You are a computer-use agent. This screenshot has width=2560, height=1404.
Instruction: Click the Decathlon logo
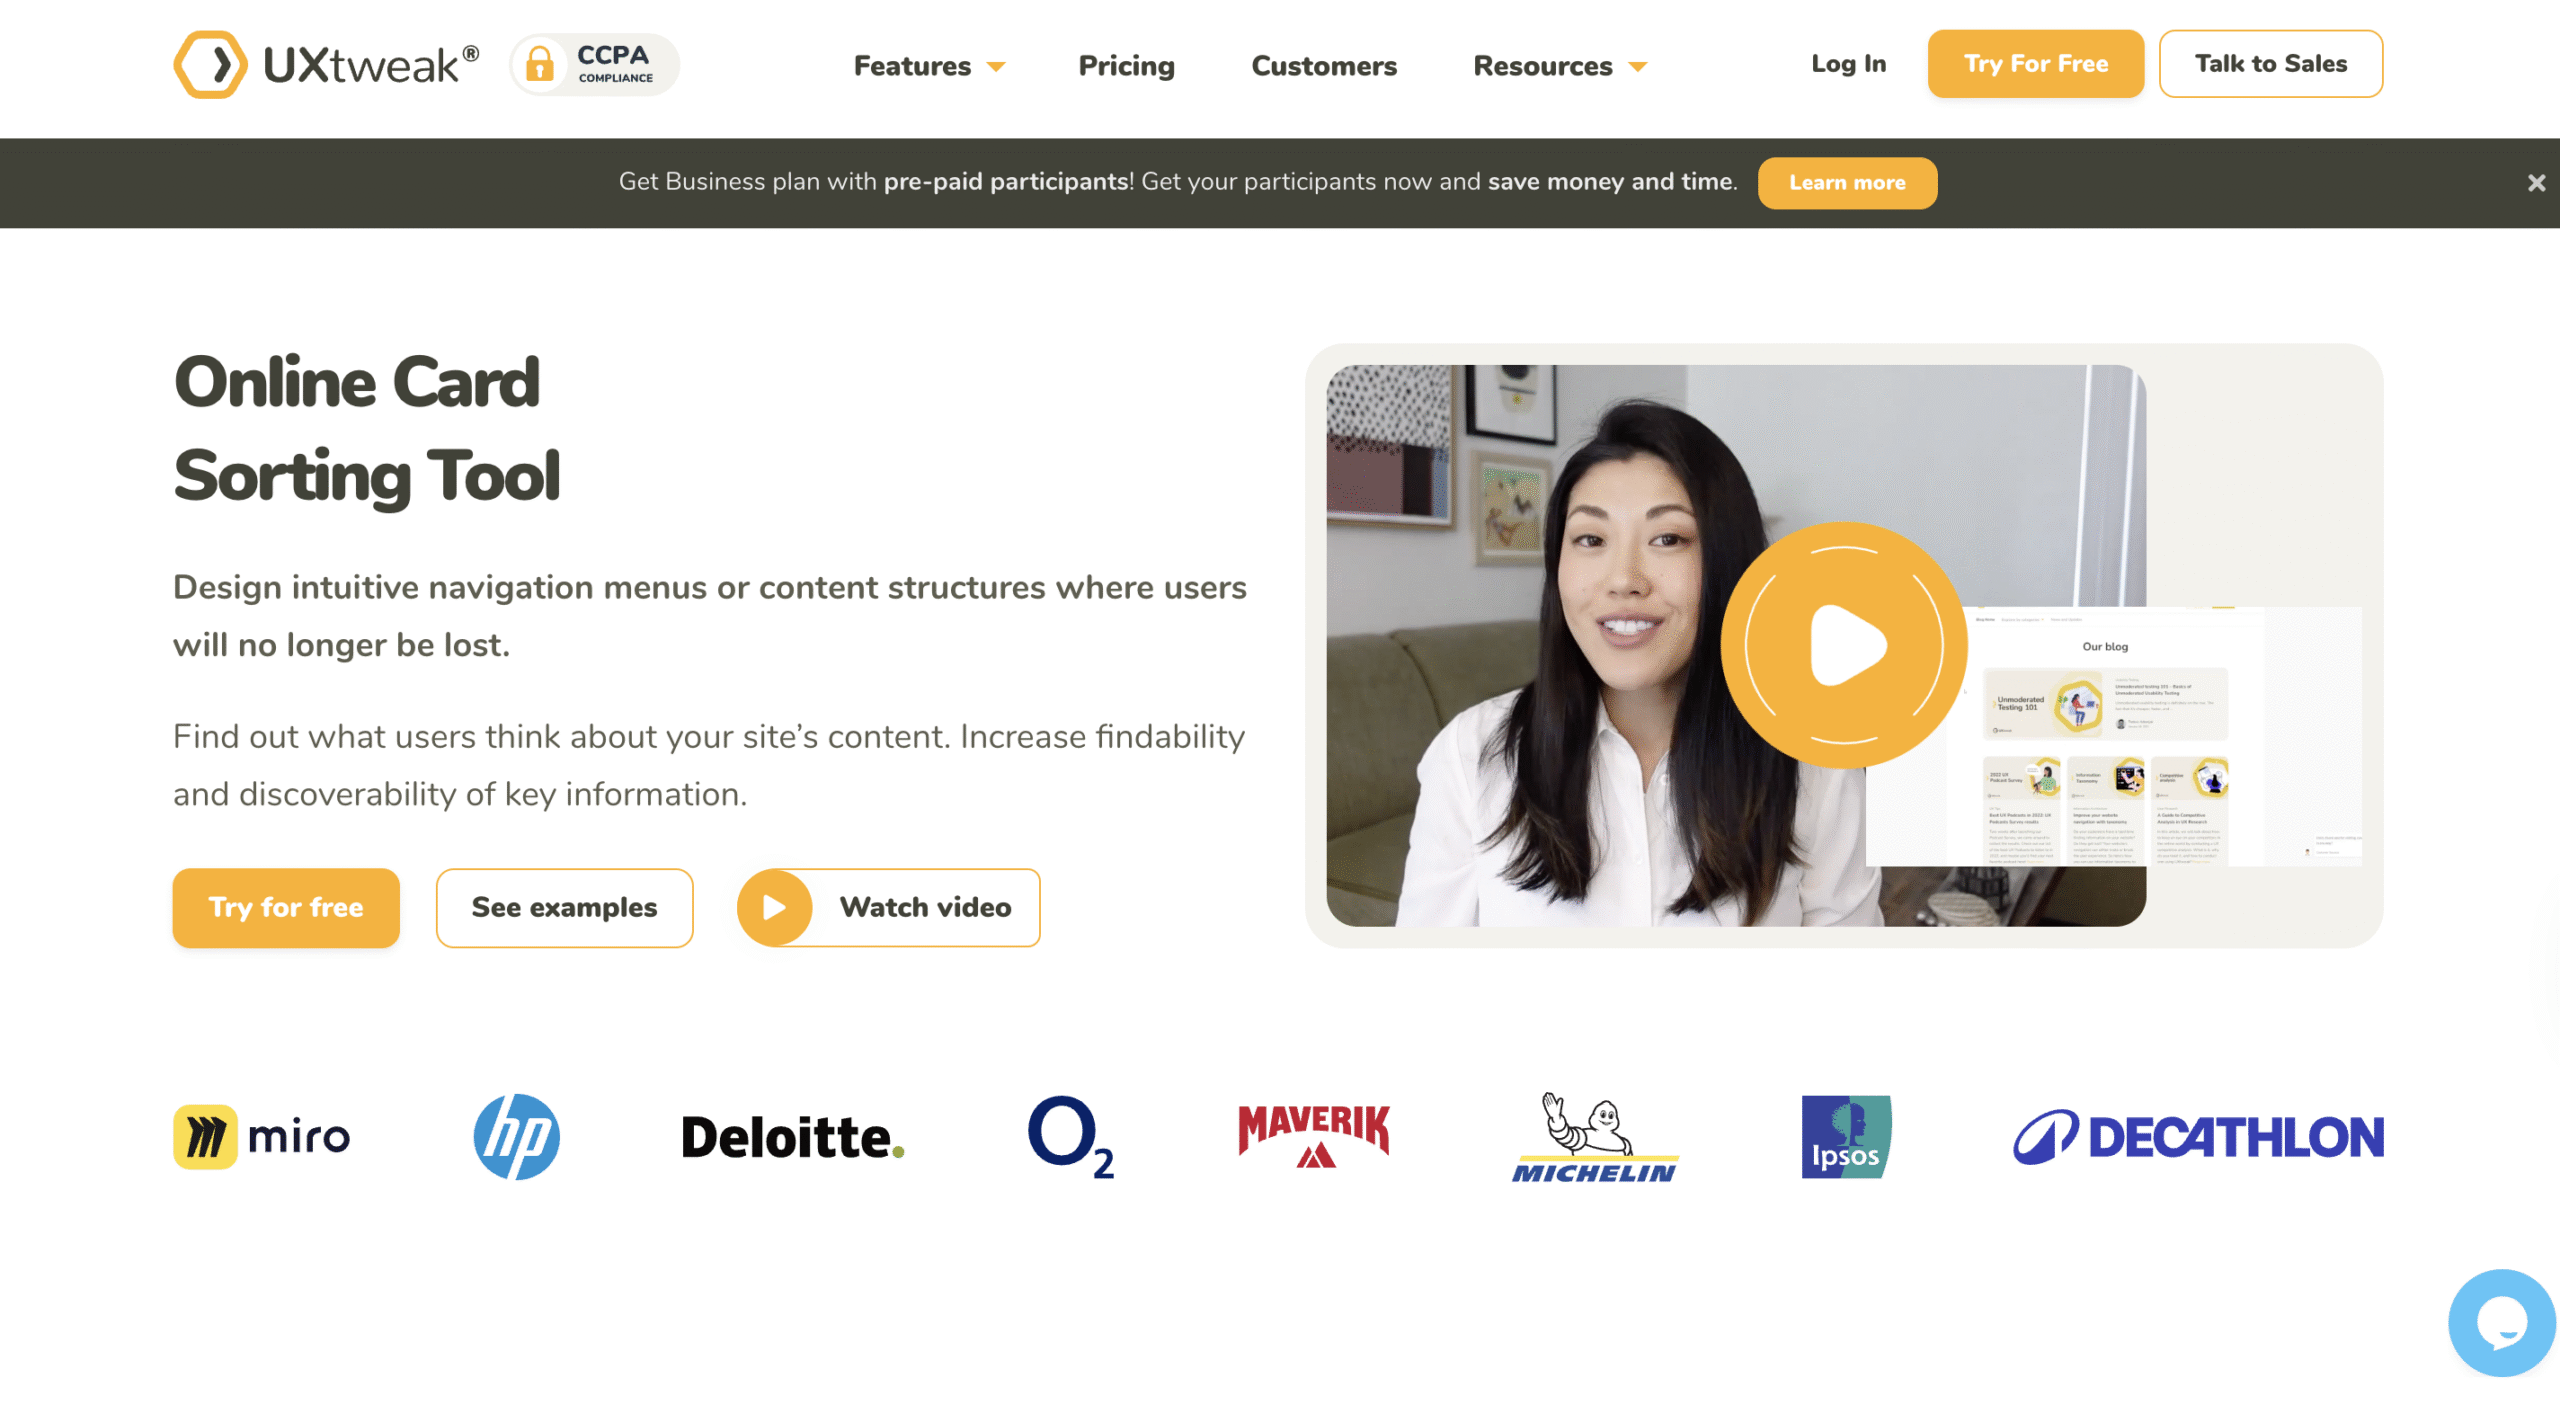tap(2198, 1137)
